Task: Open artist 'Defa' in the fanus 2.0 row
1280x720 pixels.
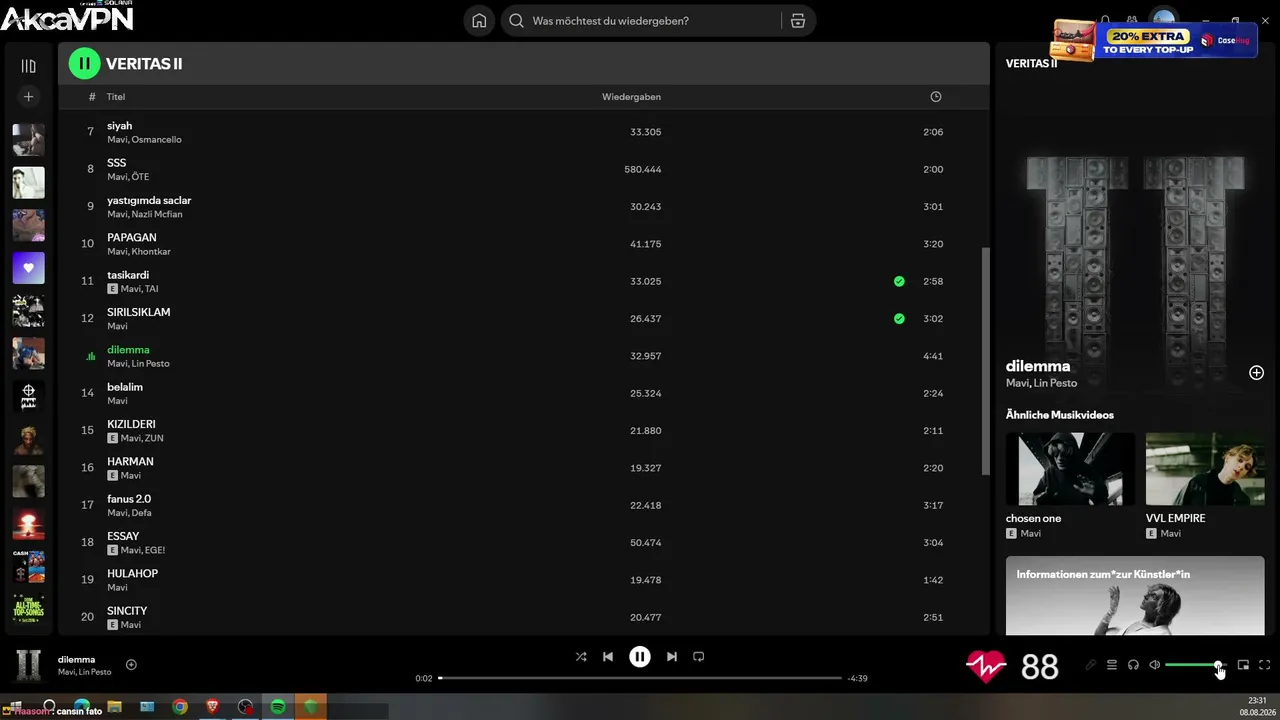Action: [142, 513]
